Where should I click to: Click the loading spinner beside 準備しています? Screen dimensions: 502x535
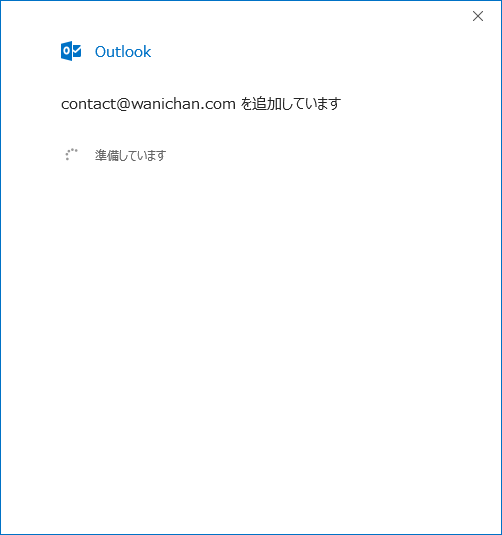[71, 155]
